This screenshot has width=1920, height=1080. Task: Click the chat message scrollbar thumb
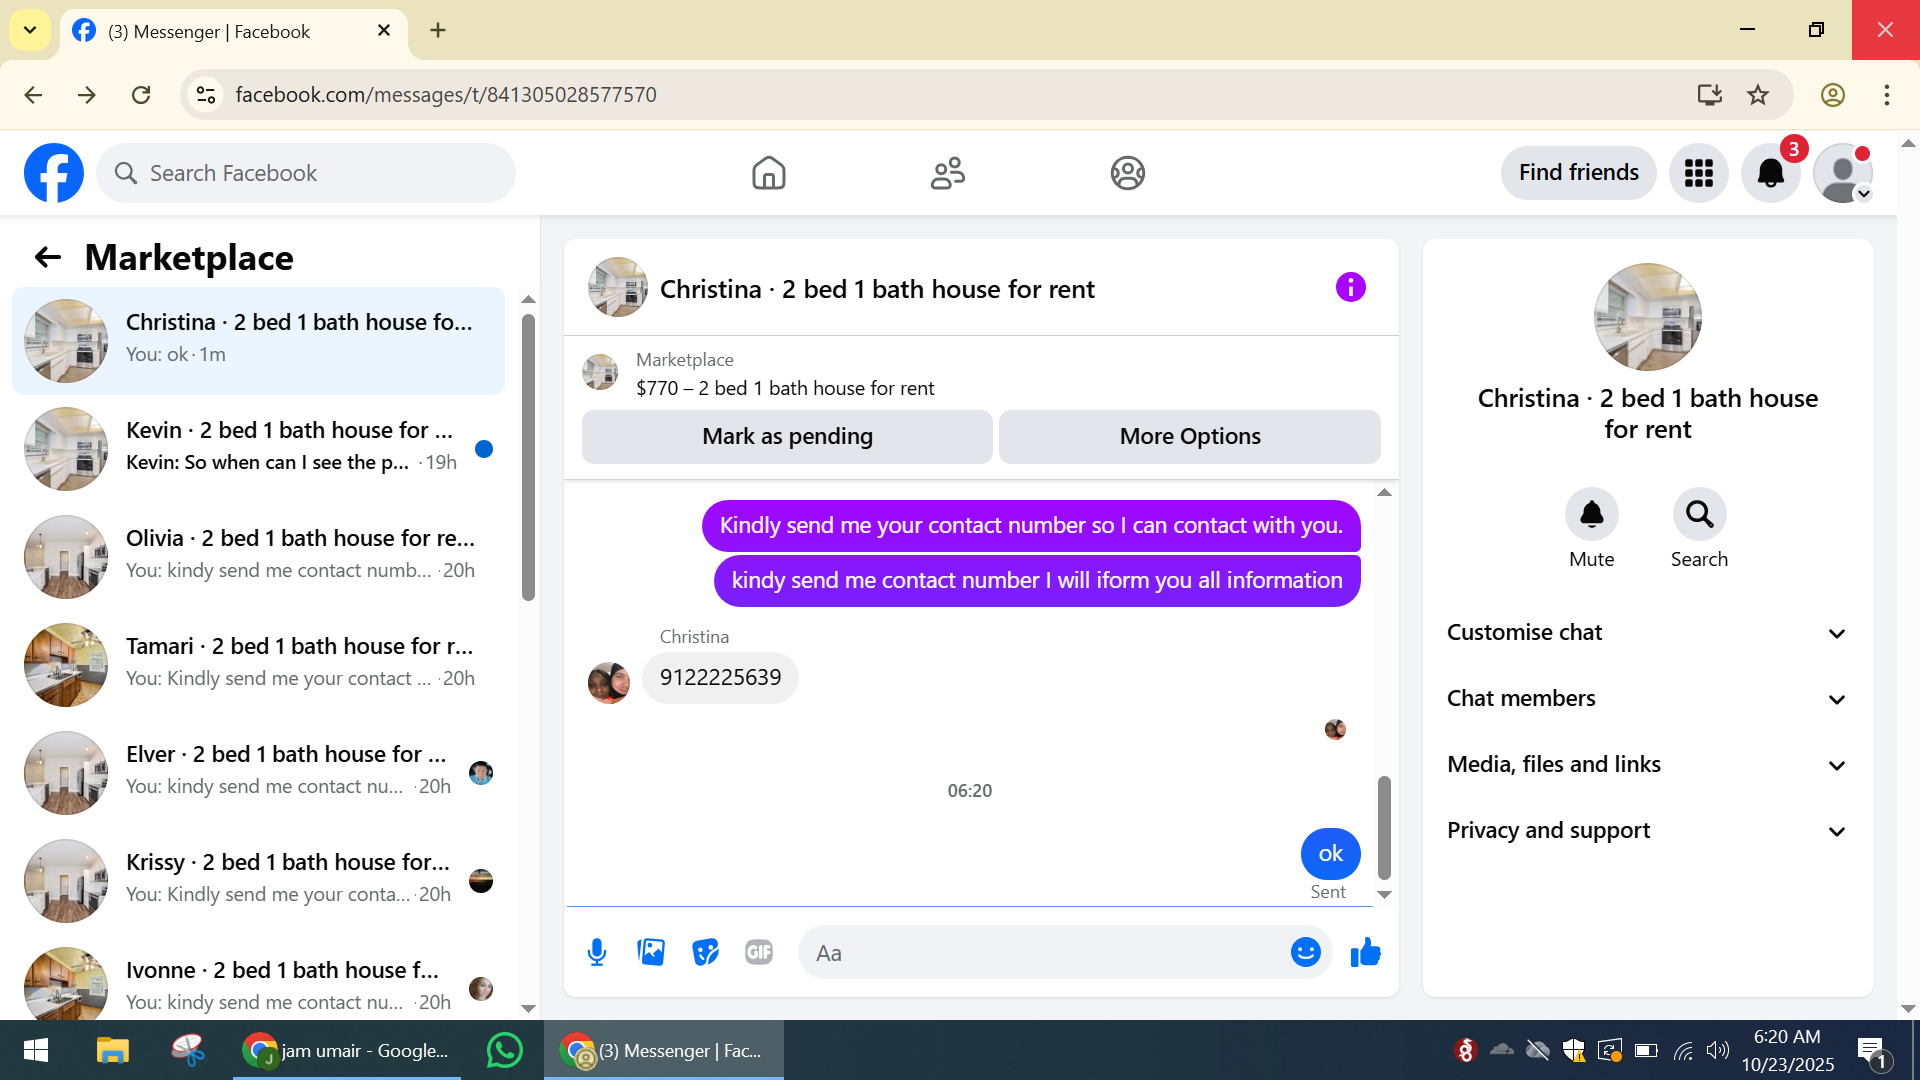click(x=1384, y=827)
